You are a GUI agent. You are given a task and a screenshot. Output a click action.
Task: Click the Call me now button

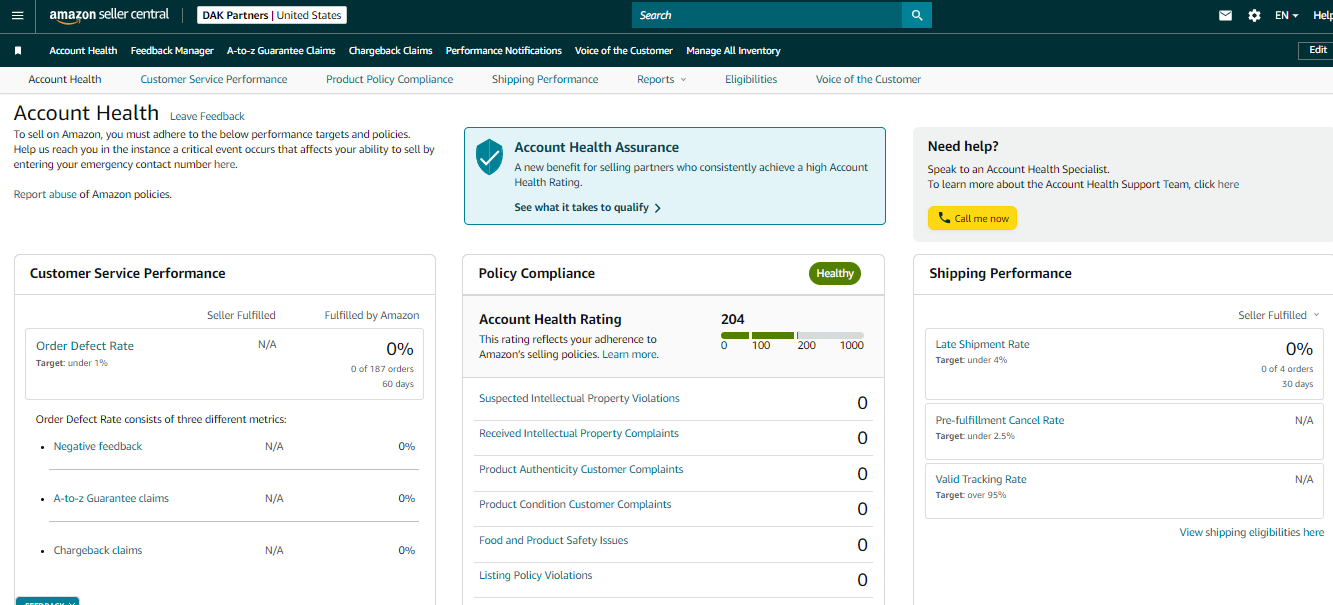(972, 218)
